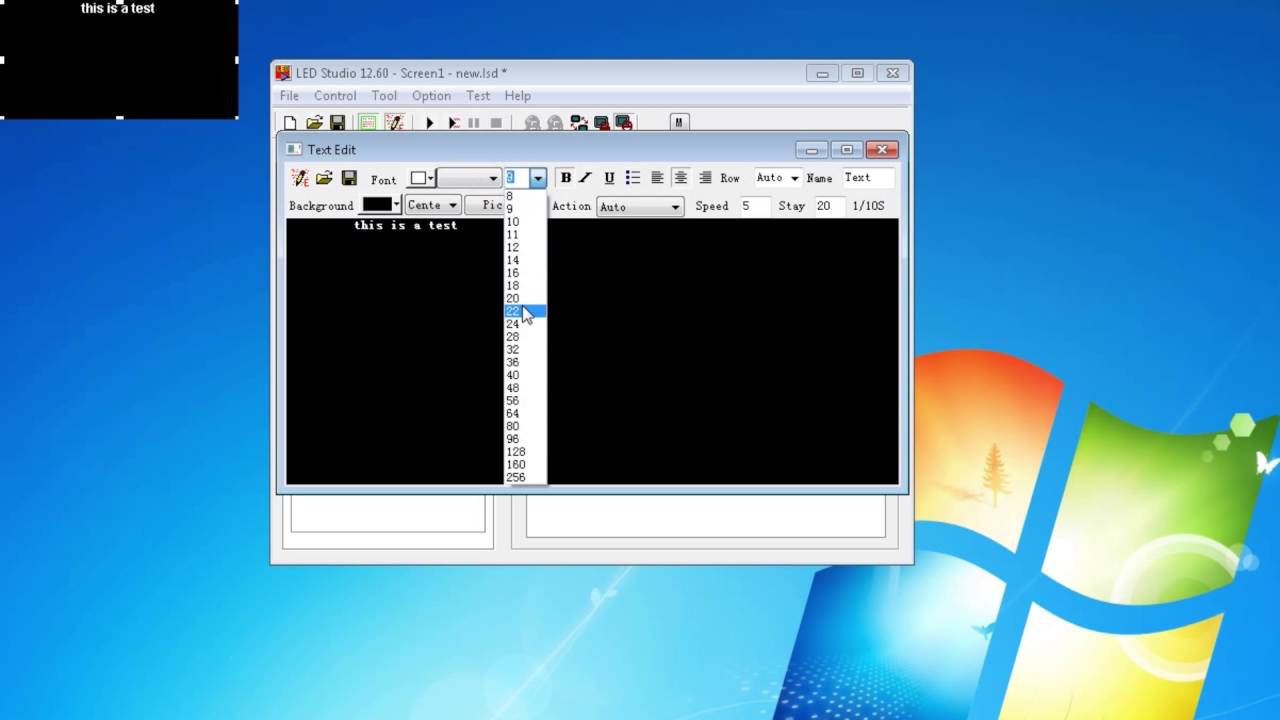
Task: Click the first gray user icon
Action: (x=532, y=123)
